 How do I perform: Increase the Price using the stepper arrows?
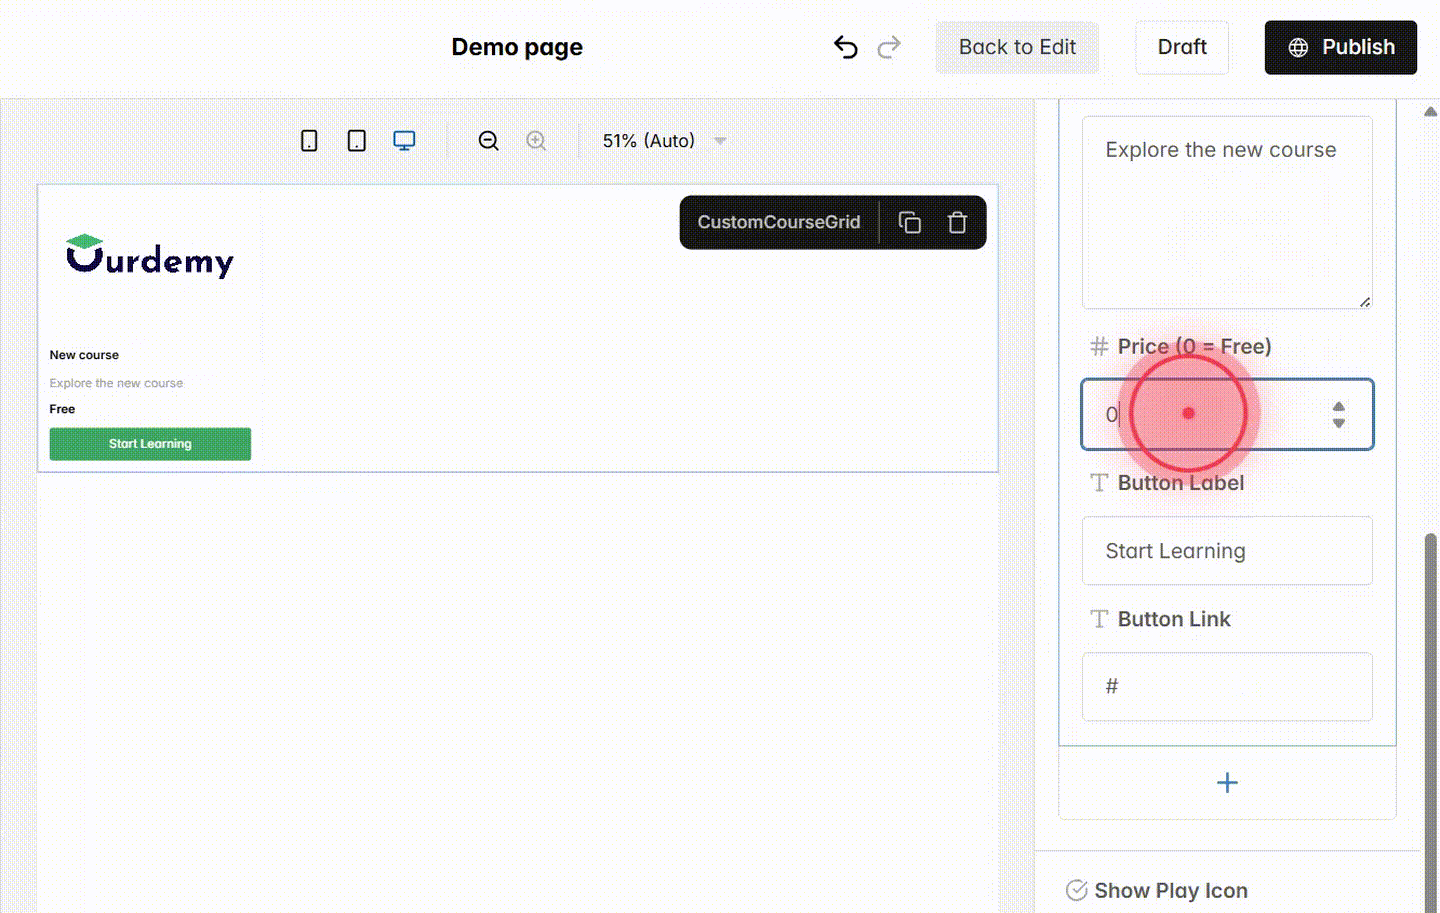(1339, 407)
